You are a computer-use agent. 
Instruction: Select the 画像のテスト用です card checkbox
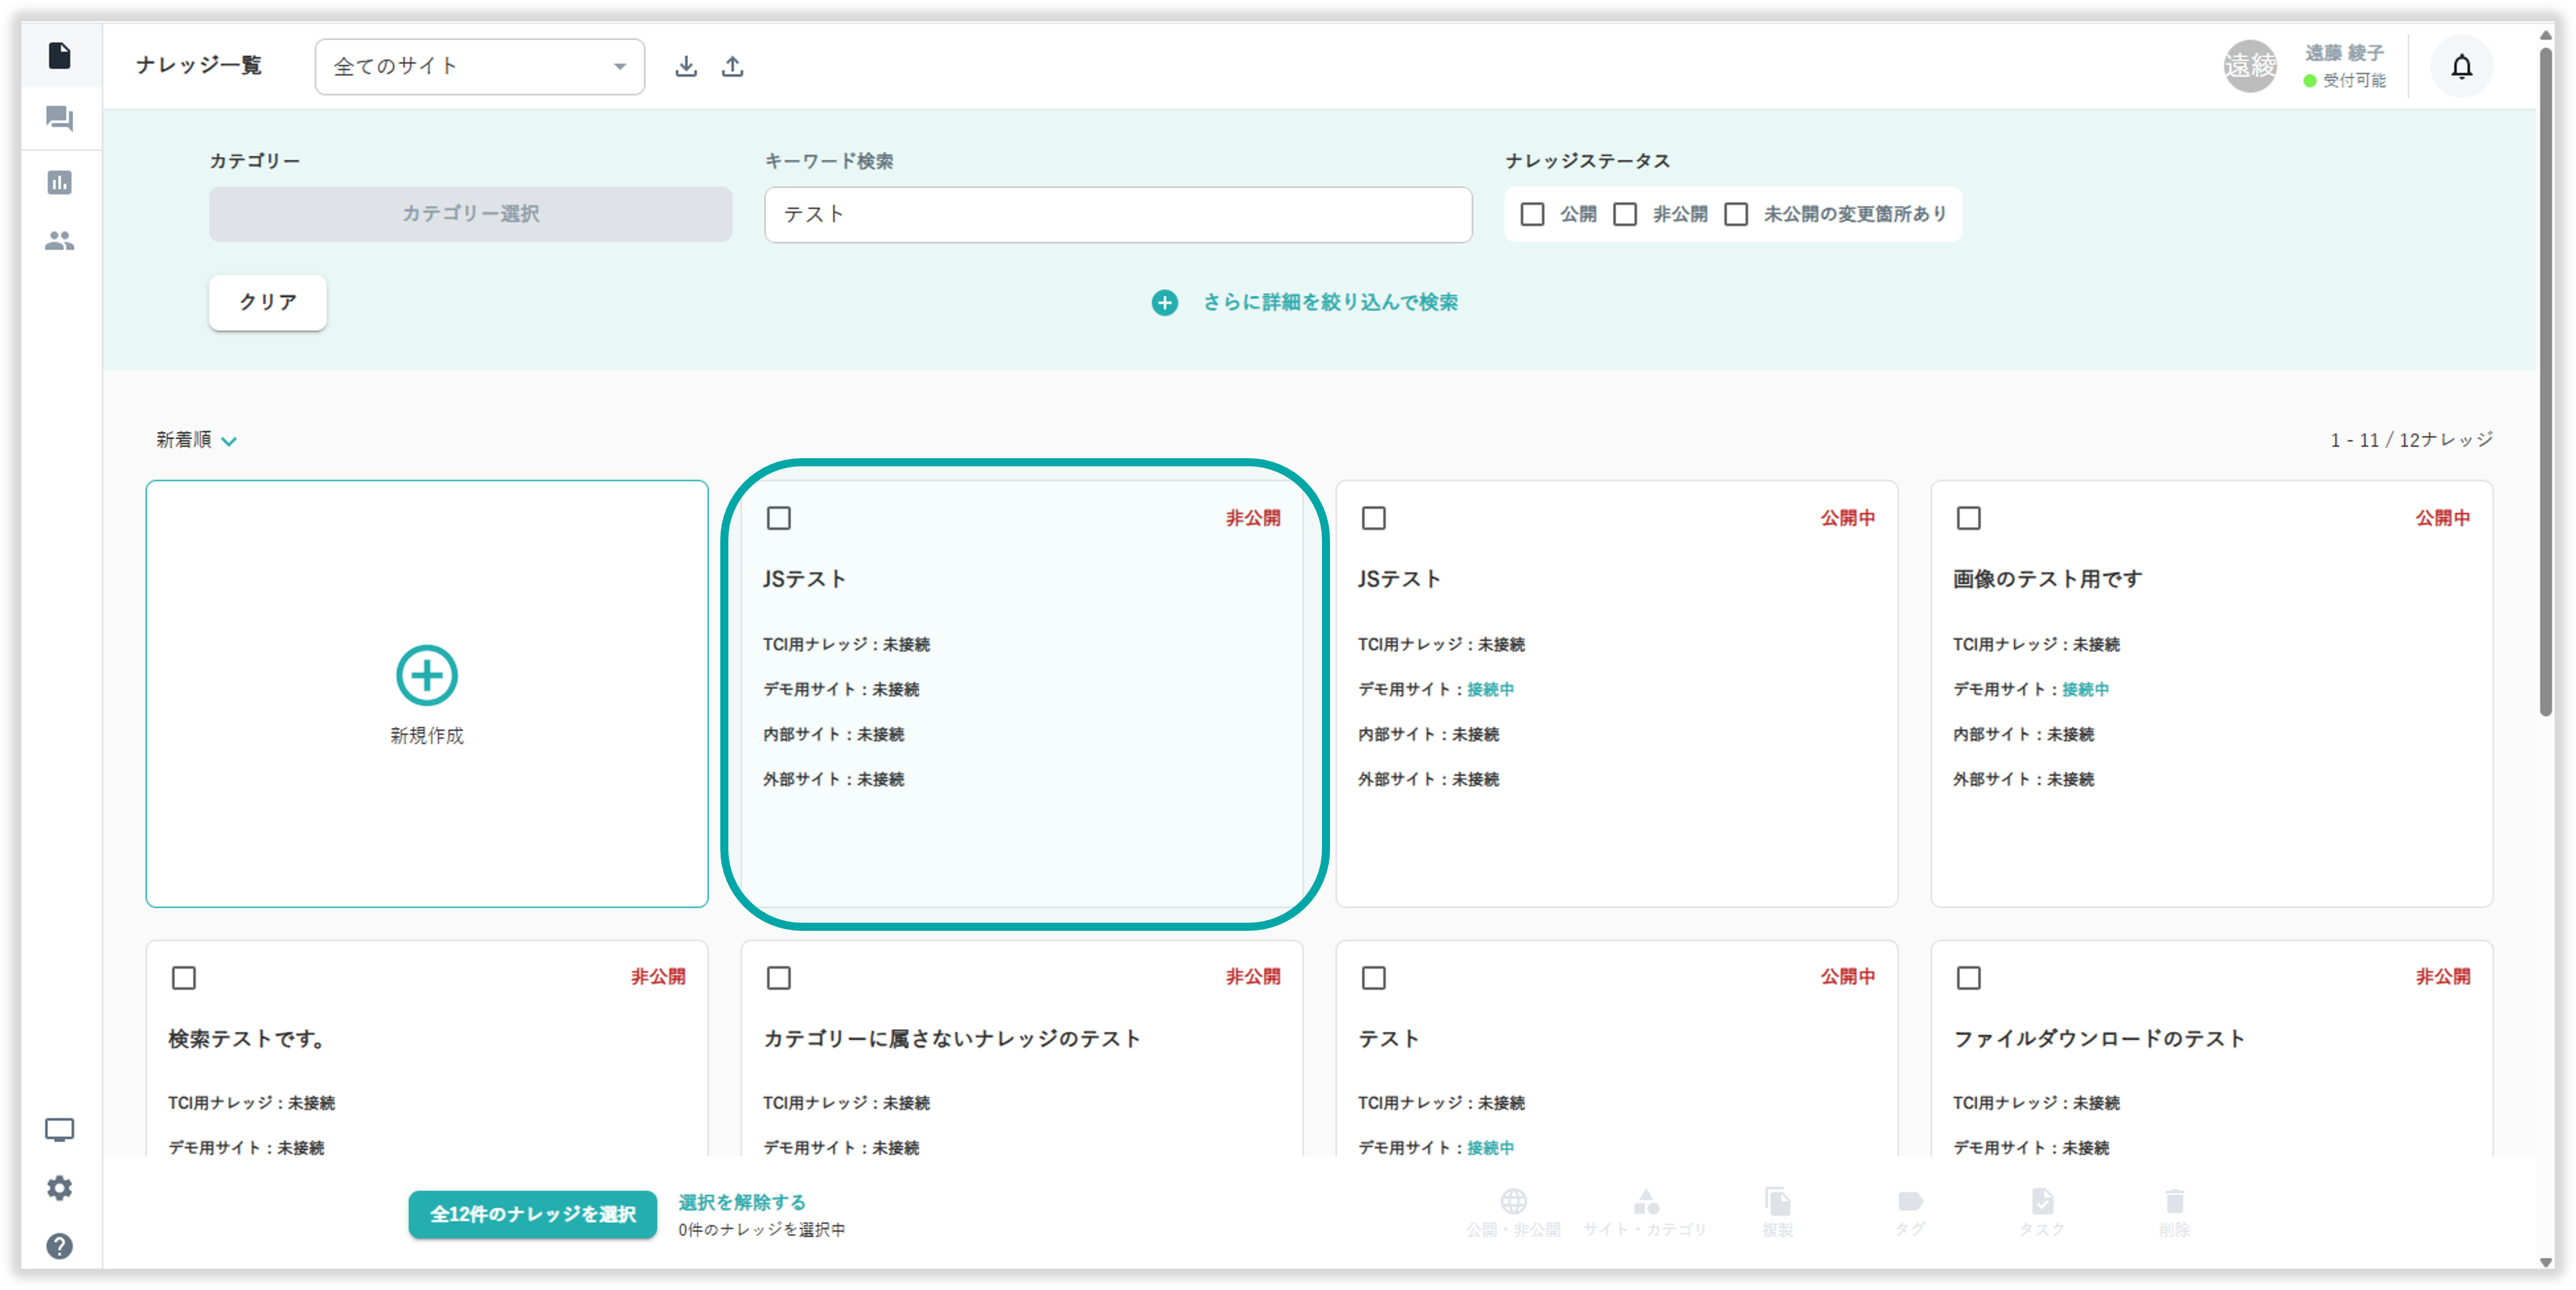point(1968,518)
